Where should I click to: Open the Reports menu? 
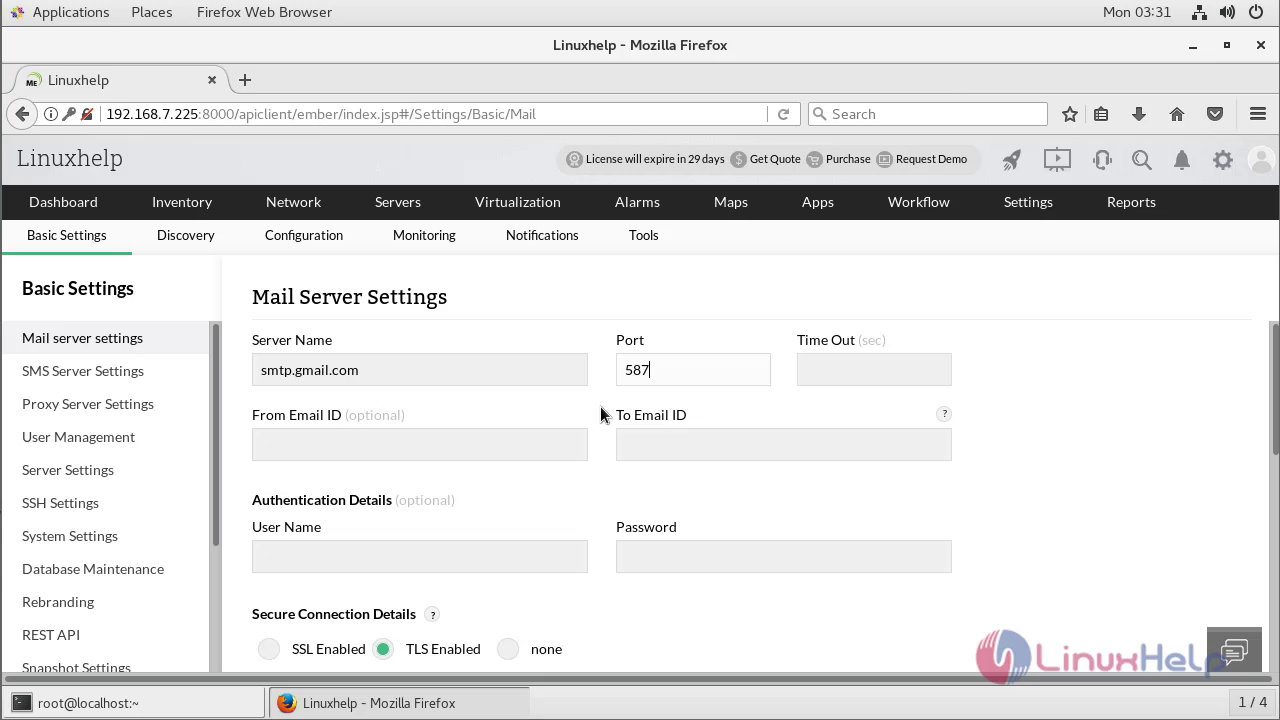(x=1131, y=202)
